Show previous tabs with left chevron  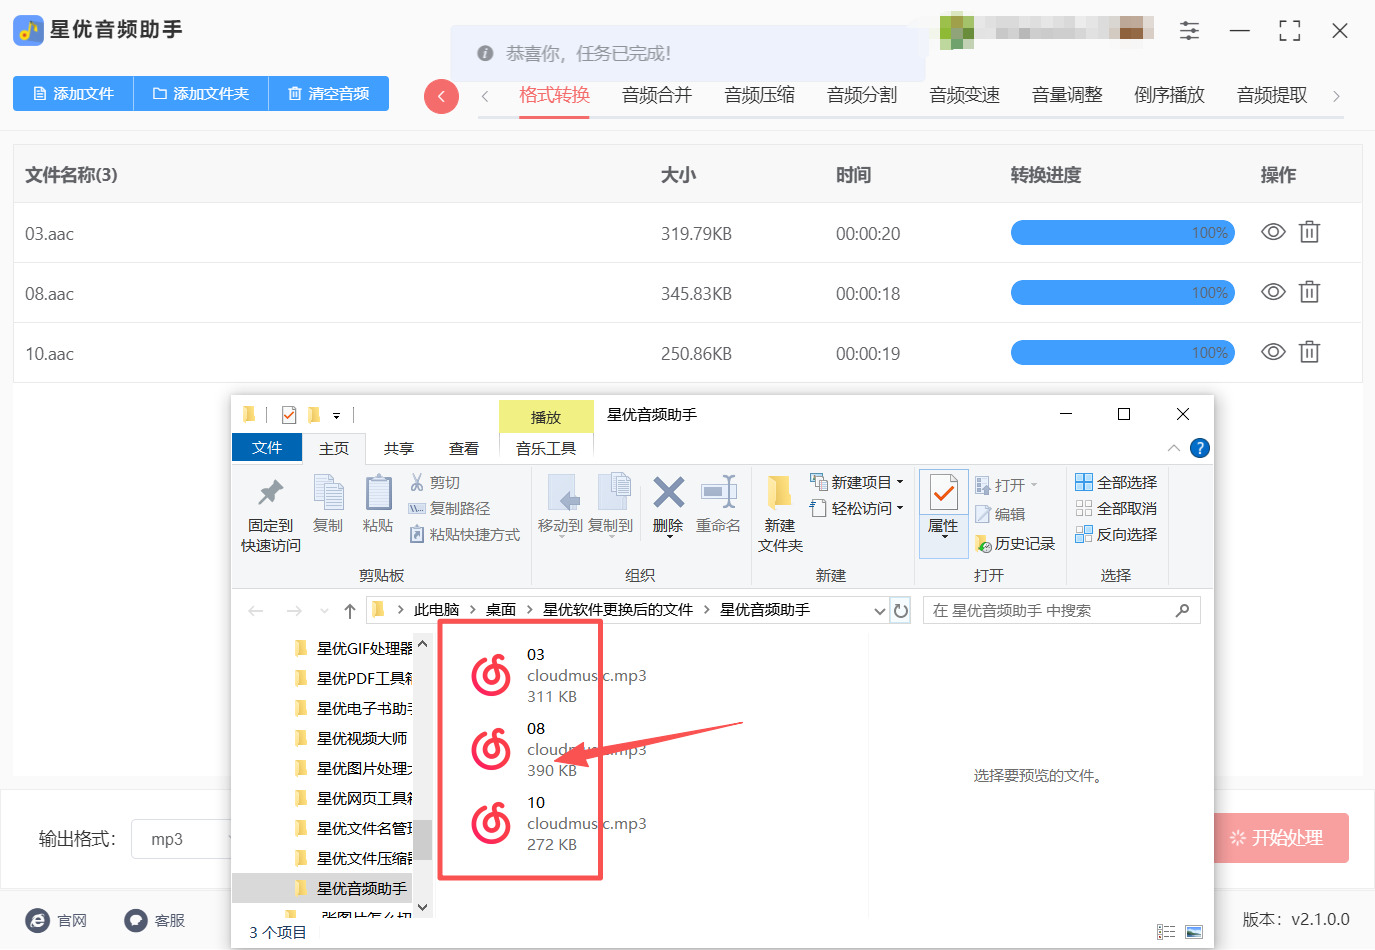click(x=485, y=96)
